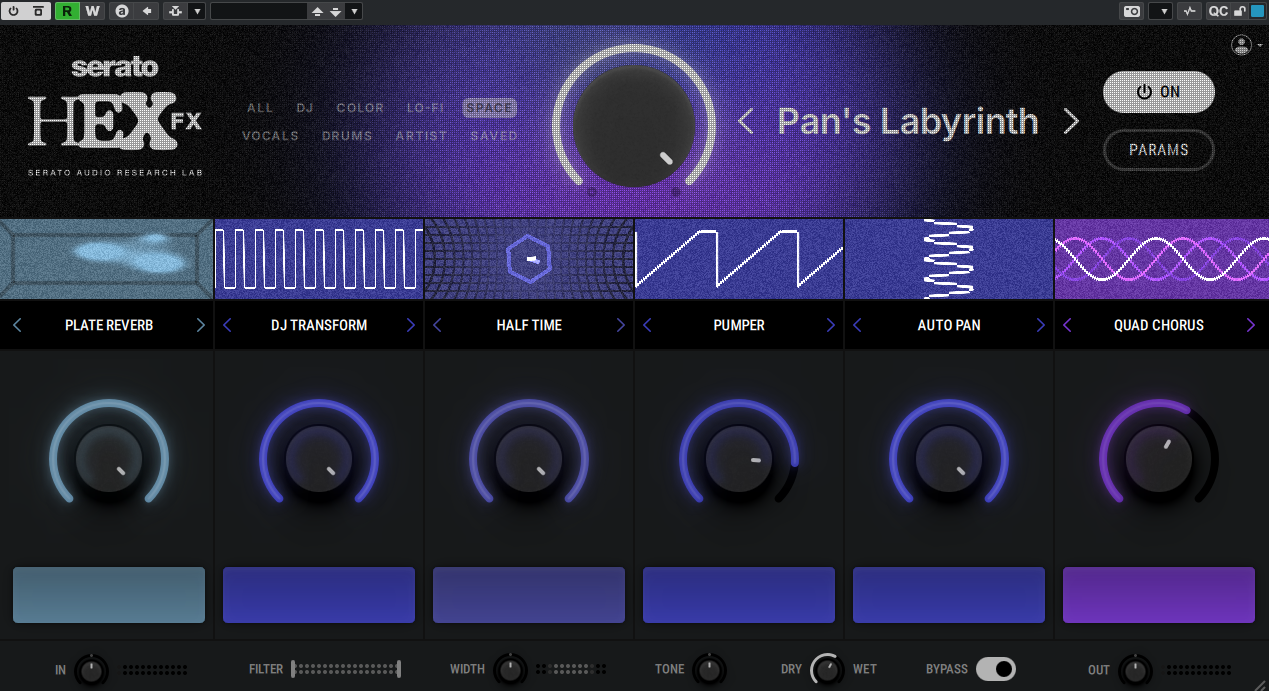Select the COLOR preset category
1269x691 pixels.
click(x=360, y=108)
